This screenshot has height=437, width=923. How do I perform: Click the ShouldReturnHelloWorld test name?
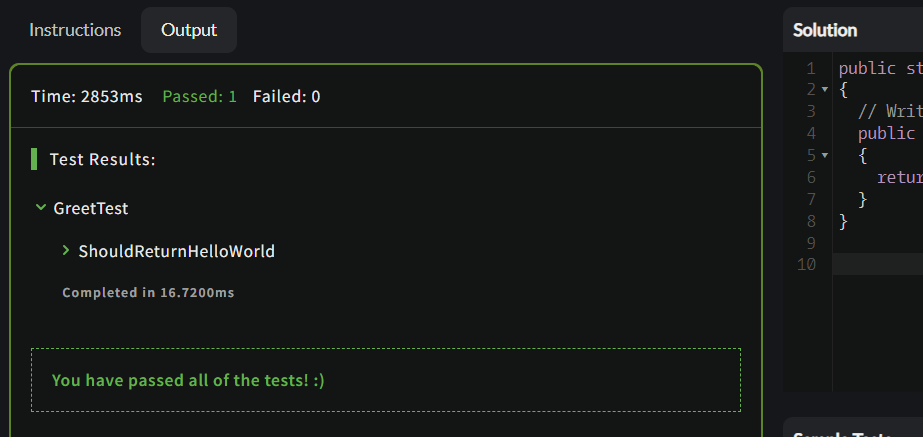[x=177, y=251]
